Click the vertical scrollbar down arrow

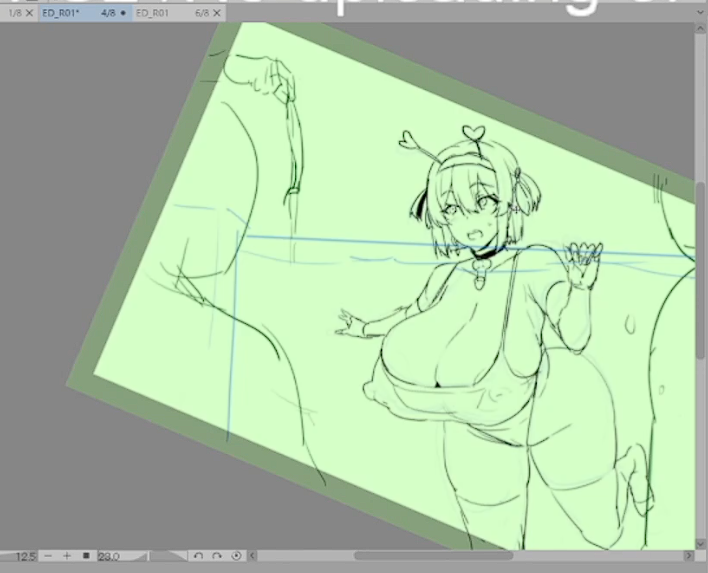click(x=701, y=545)
